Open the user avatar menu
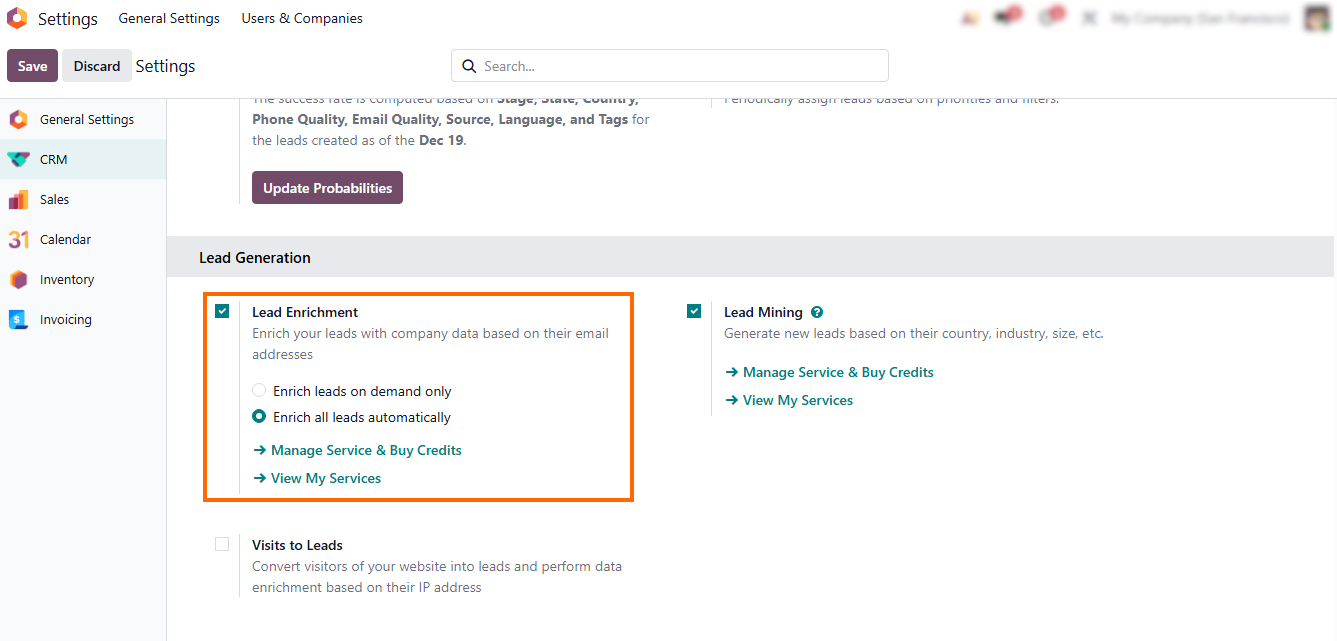 pyautogui.click(x=1315, y=18)
